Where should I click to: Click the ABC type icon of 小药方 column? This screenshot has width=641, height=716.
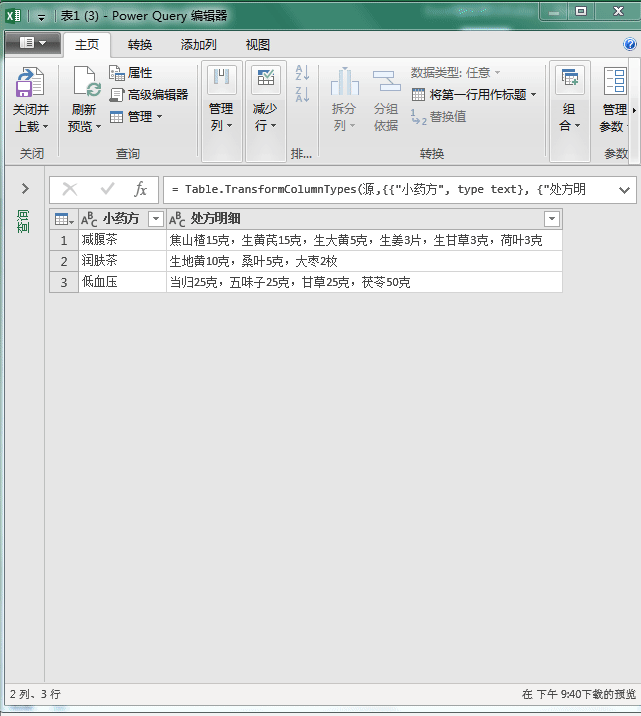pyautogui.click(x=89, y=219)
